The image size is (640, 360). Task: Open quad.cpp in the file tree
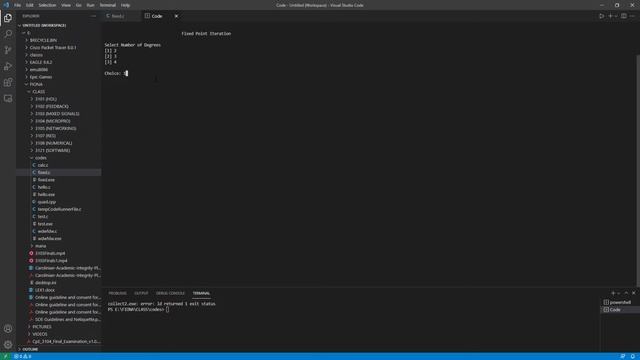(47, 202)
